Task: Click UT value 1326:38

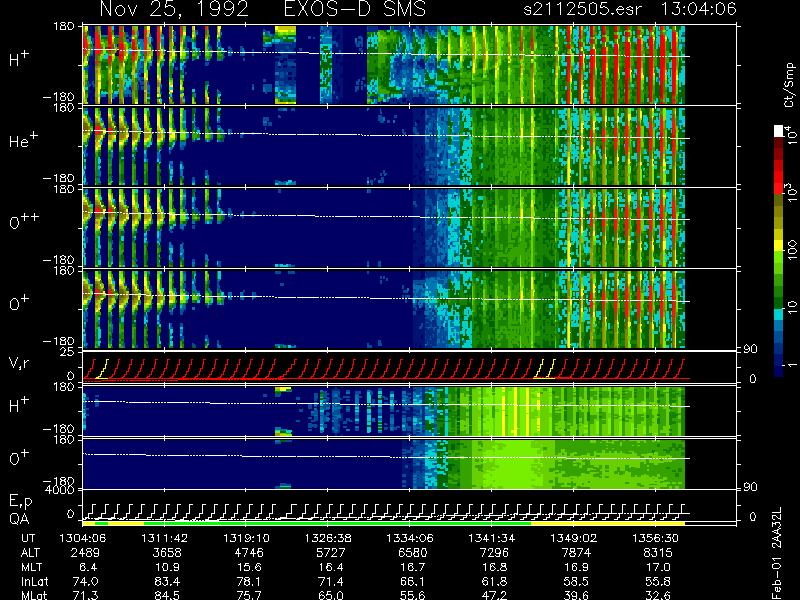Action: [328, 538]
